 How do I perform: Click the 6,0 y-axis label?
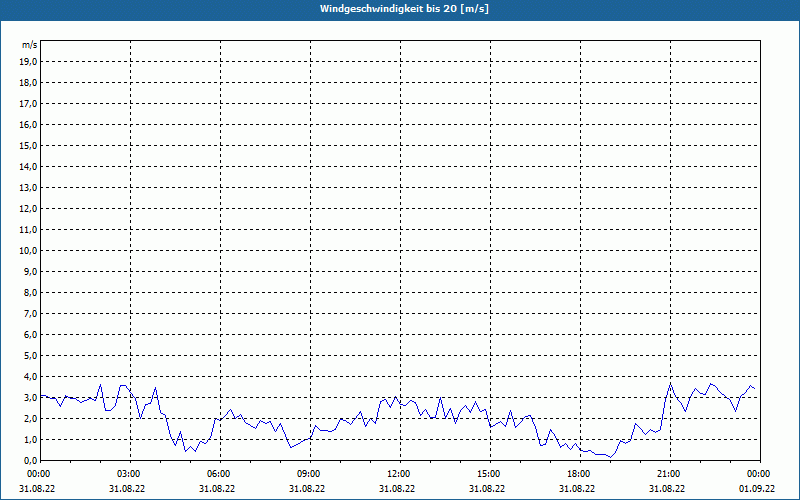click(31, 334)
